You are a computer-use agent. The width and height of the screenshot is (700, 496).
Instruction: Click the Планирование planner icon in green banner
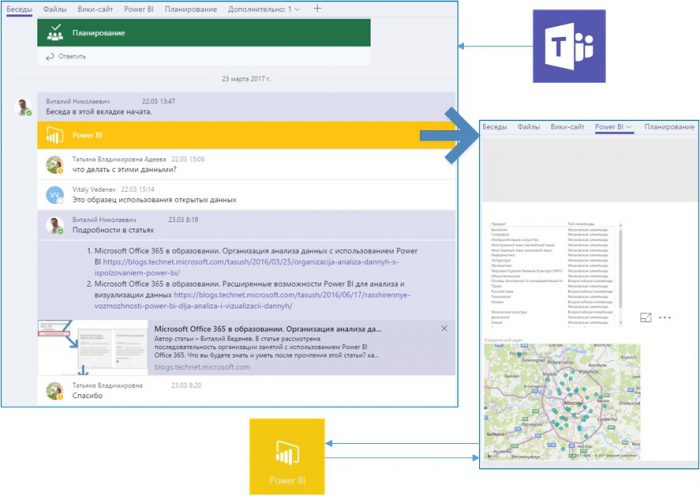[55, 33]
